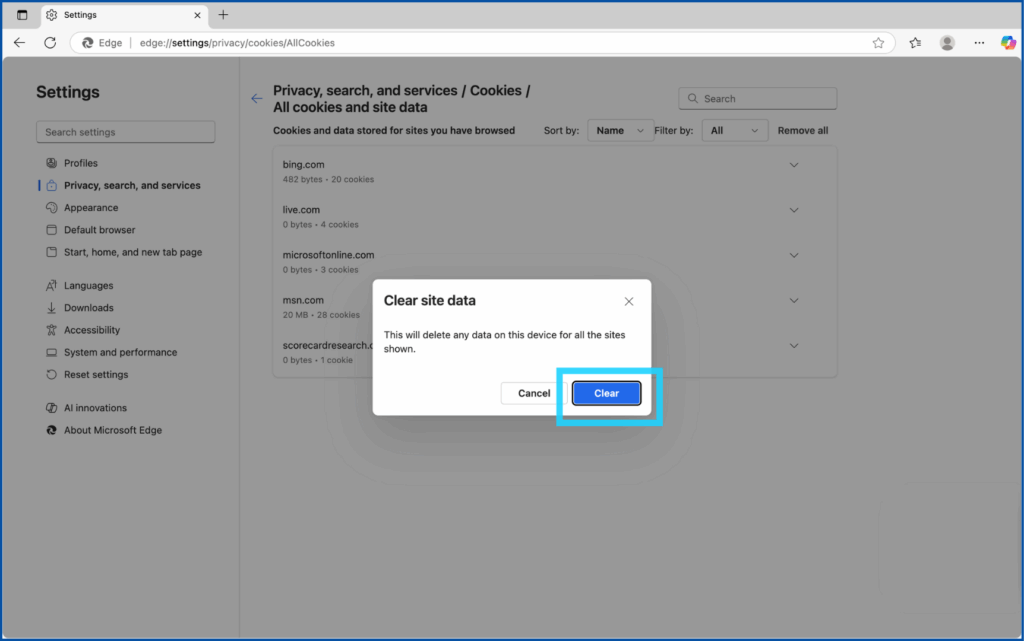This screenshot has width=1024, height=641.
Task: Close the Clear site data dialog
Action: point(628,301)
